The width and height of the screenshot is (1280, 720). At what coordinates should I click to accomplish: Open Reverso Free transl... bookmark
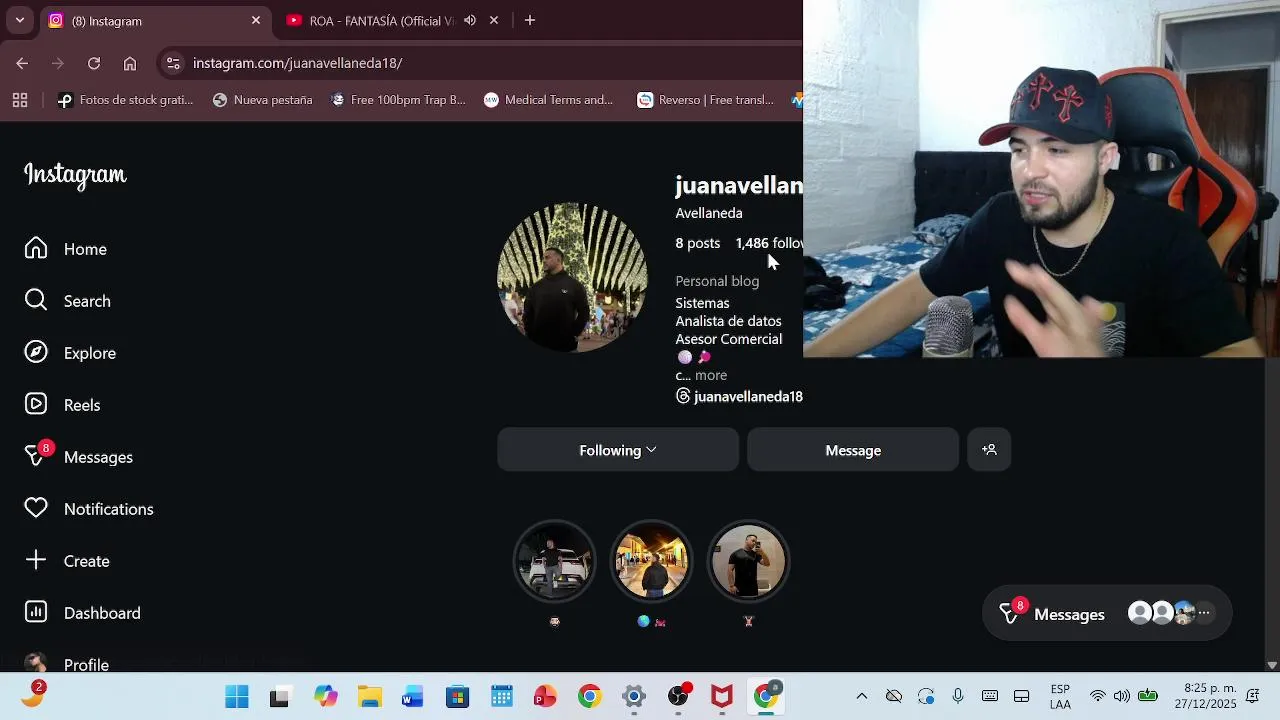(706, 100)
